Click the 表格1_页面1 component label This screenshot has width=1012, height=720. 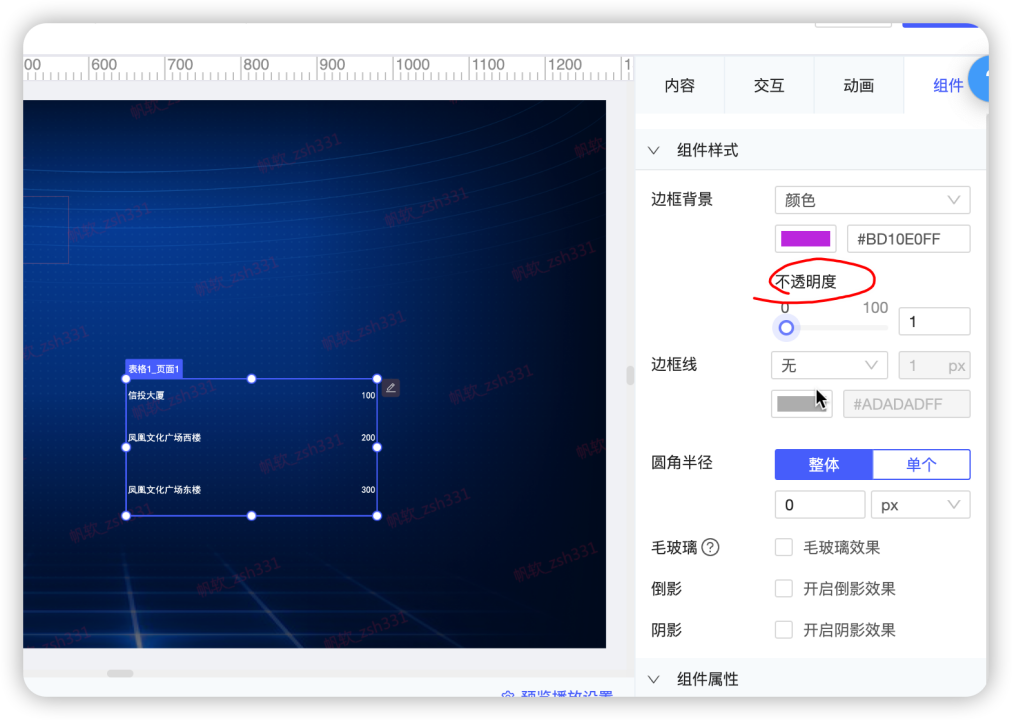click(154, 369)
